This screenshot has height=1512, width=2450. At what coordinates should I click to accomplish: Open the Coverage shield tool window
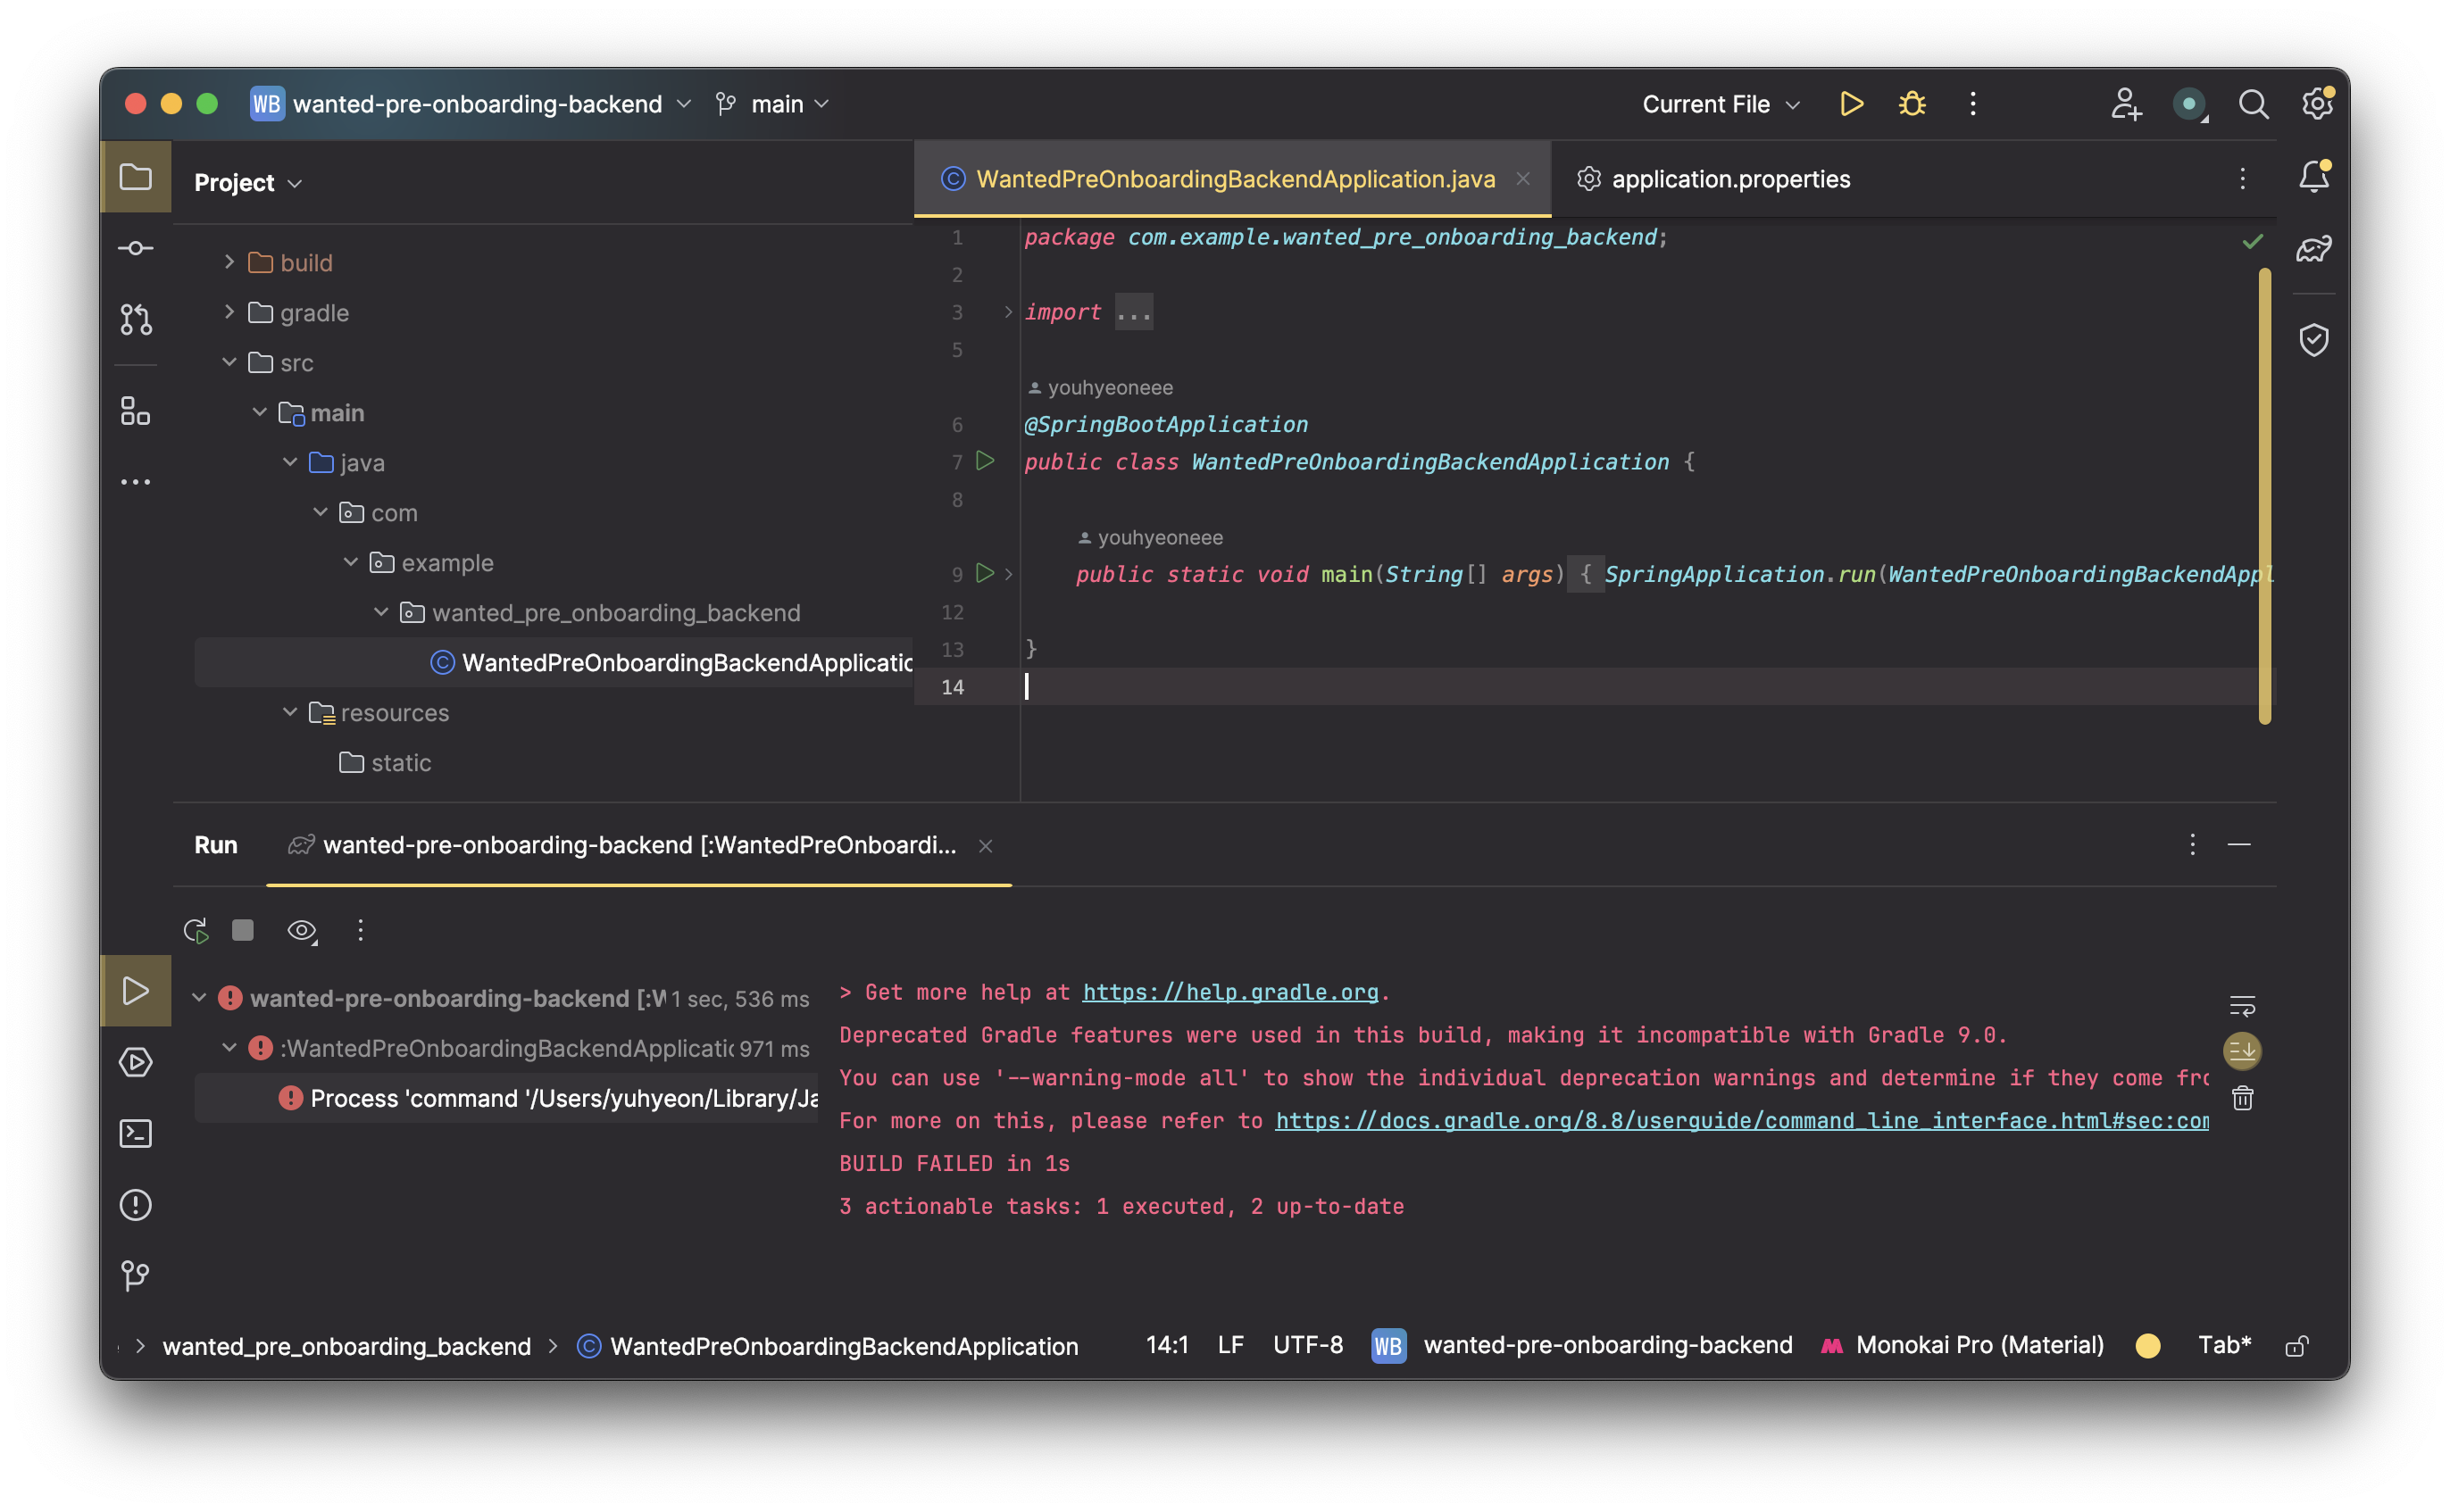point(2314,340)
